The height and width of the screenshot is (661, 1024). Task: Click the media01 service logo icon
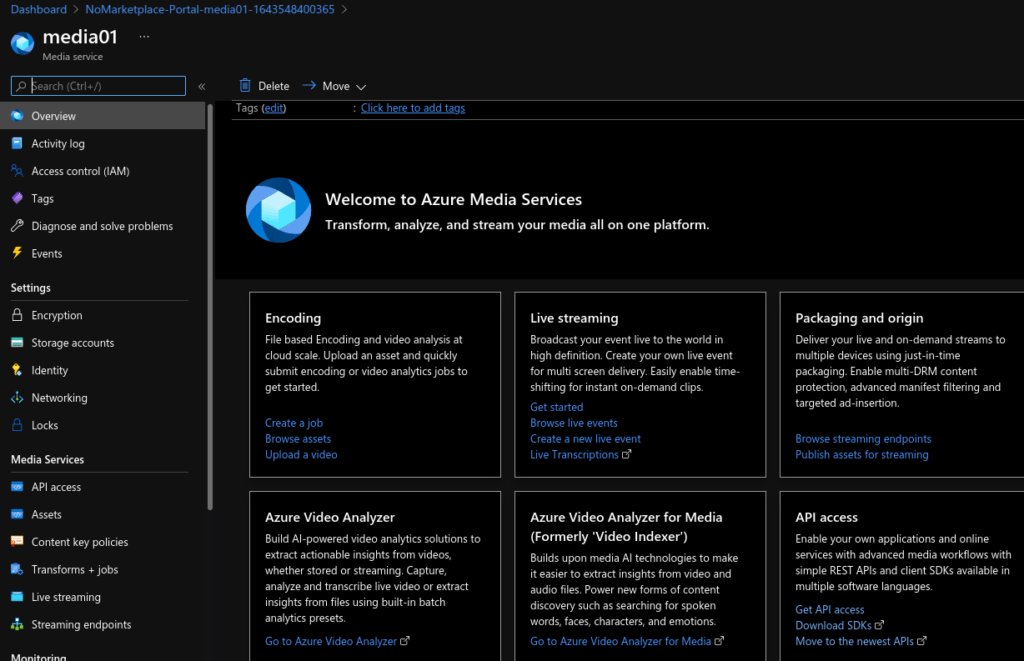(x=22, y=43)
